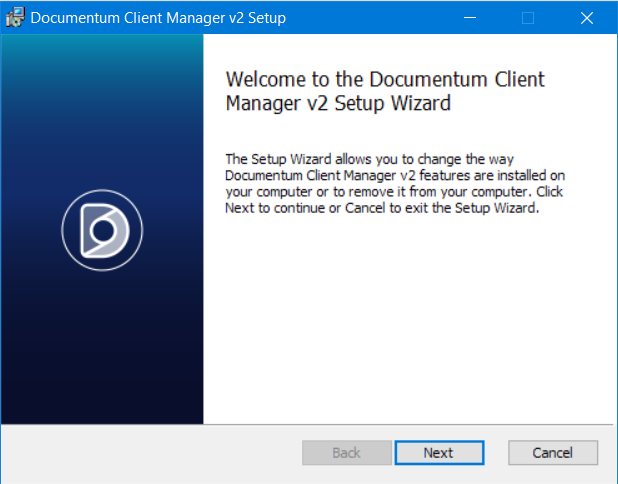Click empty white area below the description
This screenshot has width=618, height=484.
click(x=410, y=320)
